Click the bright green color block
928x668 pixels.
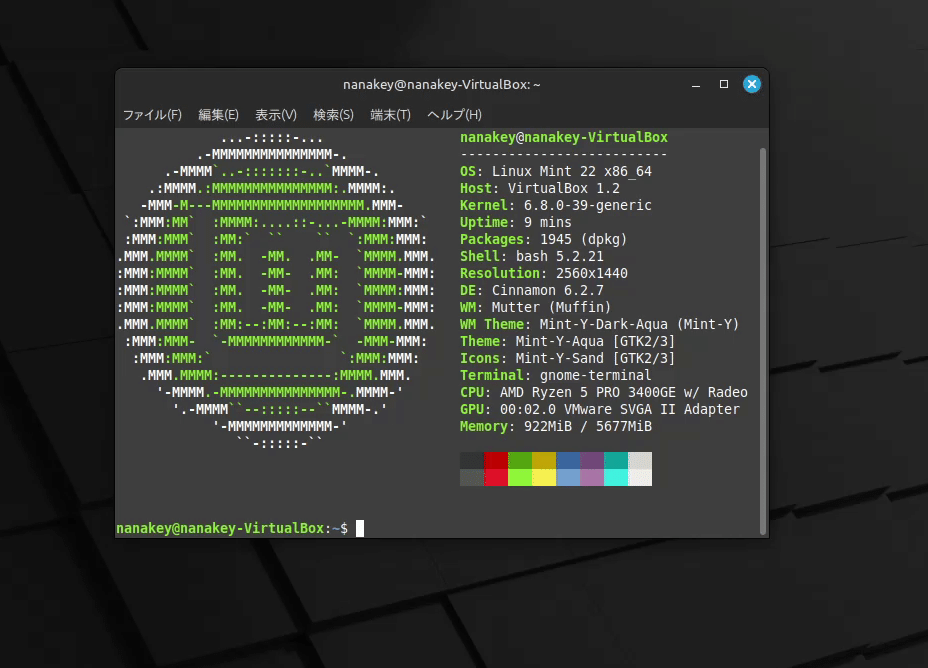(x=520, y=477)
